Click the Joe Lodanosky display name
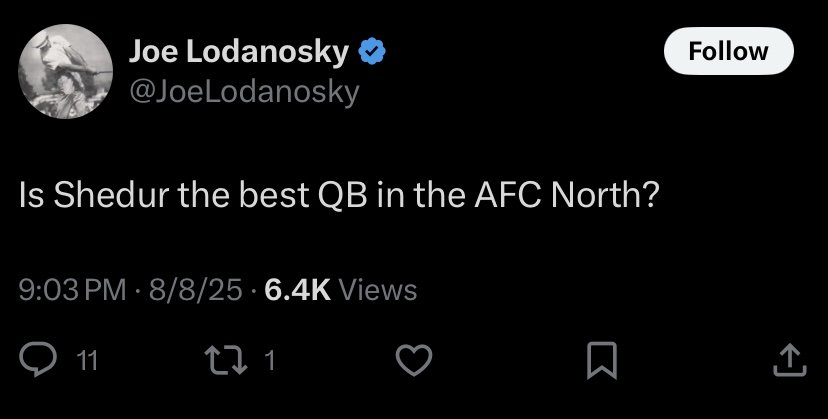This screenshot has height=419, width=828. coord(239,52)
